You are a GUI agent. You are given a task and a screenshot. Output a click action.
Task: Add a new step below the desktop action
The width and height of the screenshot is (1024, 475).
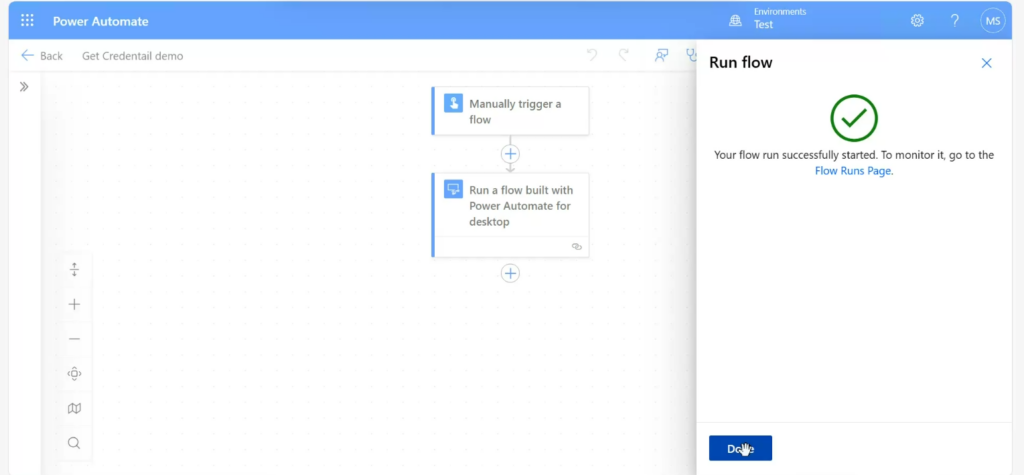click(510, 274)
